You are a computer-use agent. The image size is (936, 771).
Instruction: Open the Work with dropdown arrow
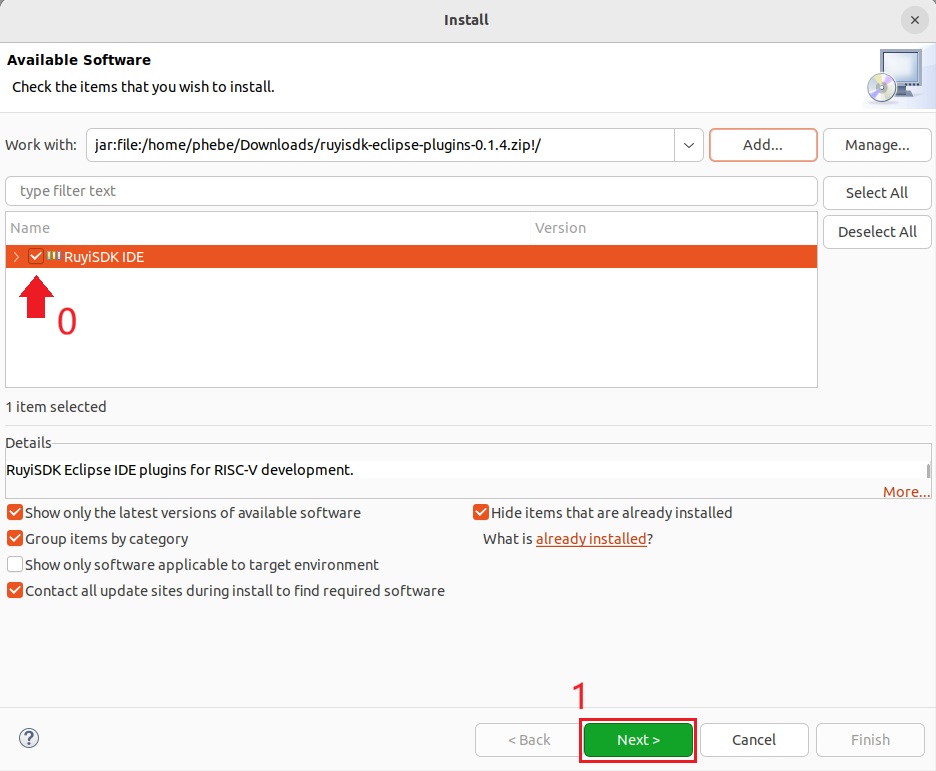(x=689, y=145)
